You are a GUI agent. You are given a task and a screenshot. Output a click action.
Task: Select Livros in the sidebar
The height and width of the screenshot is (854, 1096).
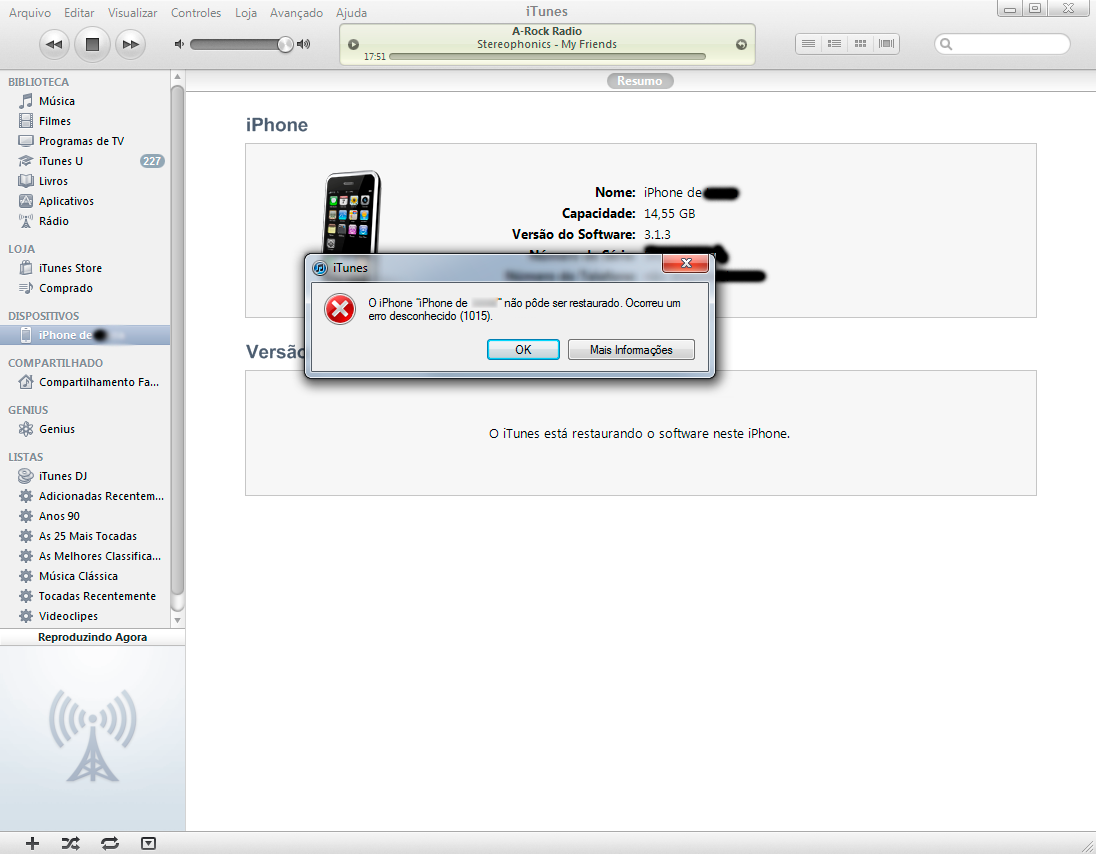click(85, 181)
